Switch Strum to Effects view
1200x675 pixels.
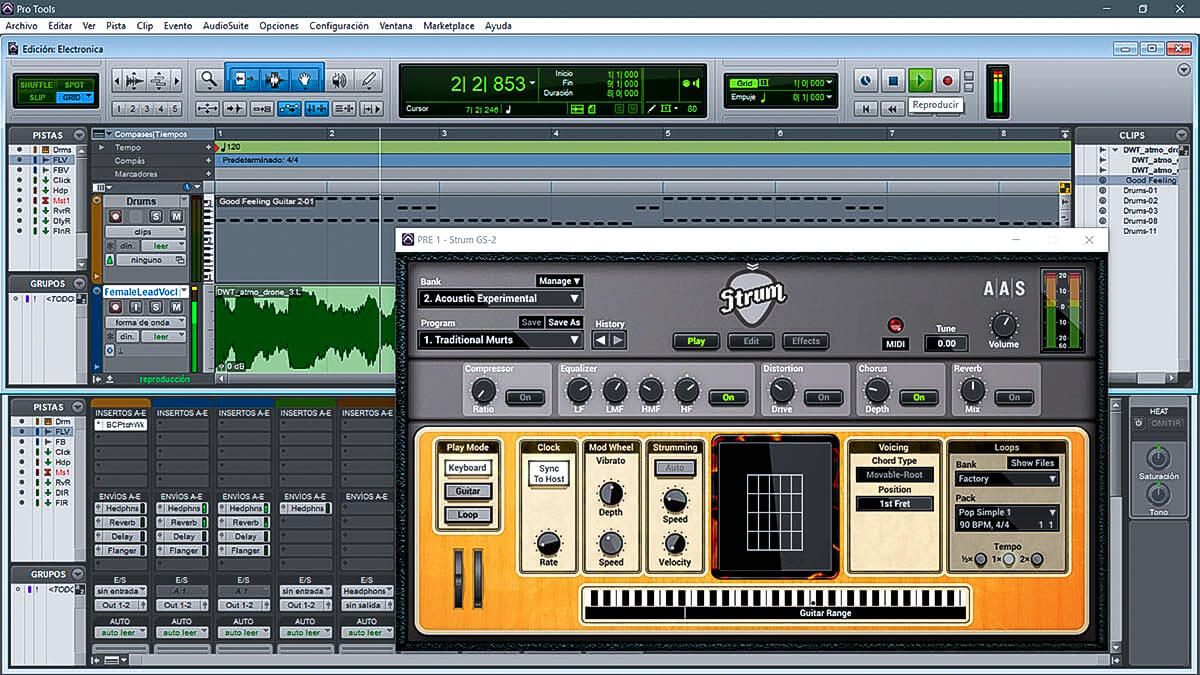pos(806,341)
